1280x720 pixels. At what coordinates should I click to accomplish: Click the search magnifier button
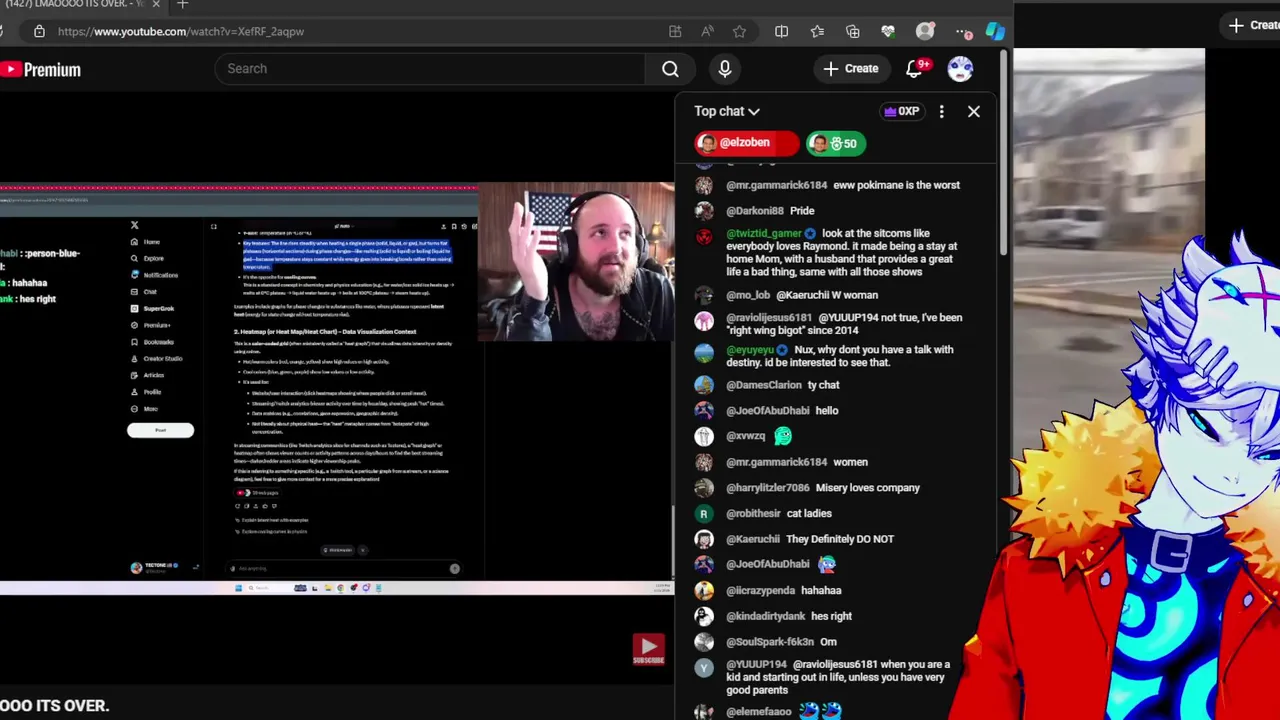click(670, 69)
